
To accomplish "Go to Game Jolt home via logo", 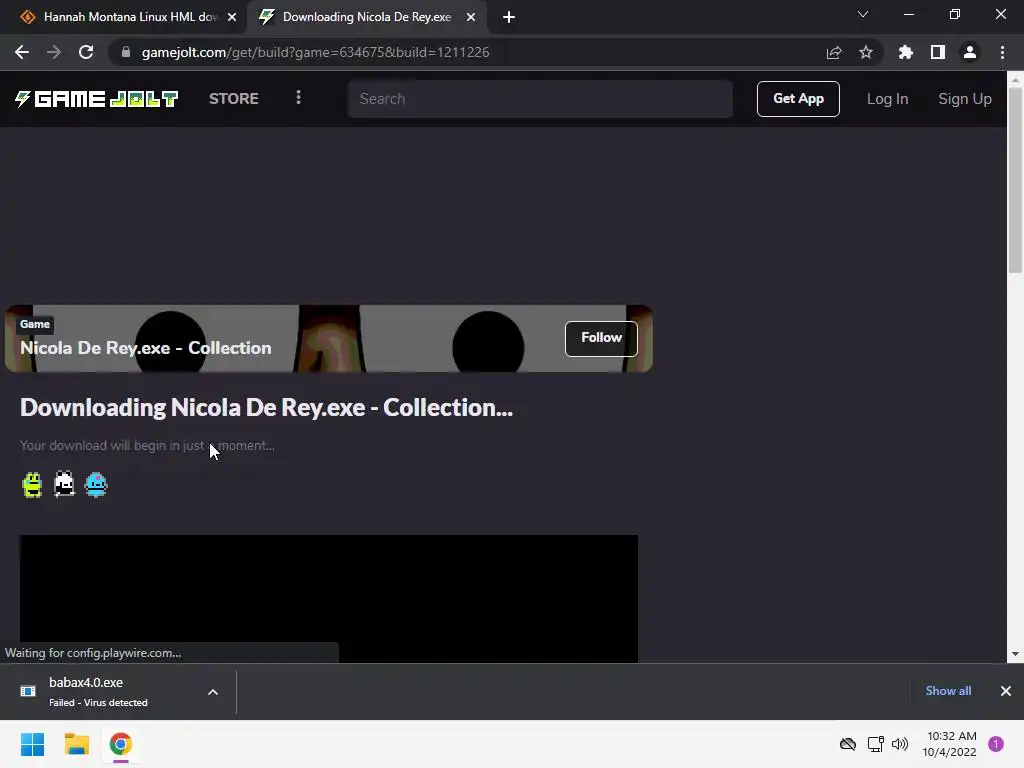I will pos(97,99).
